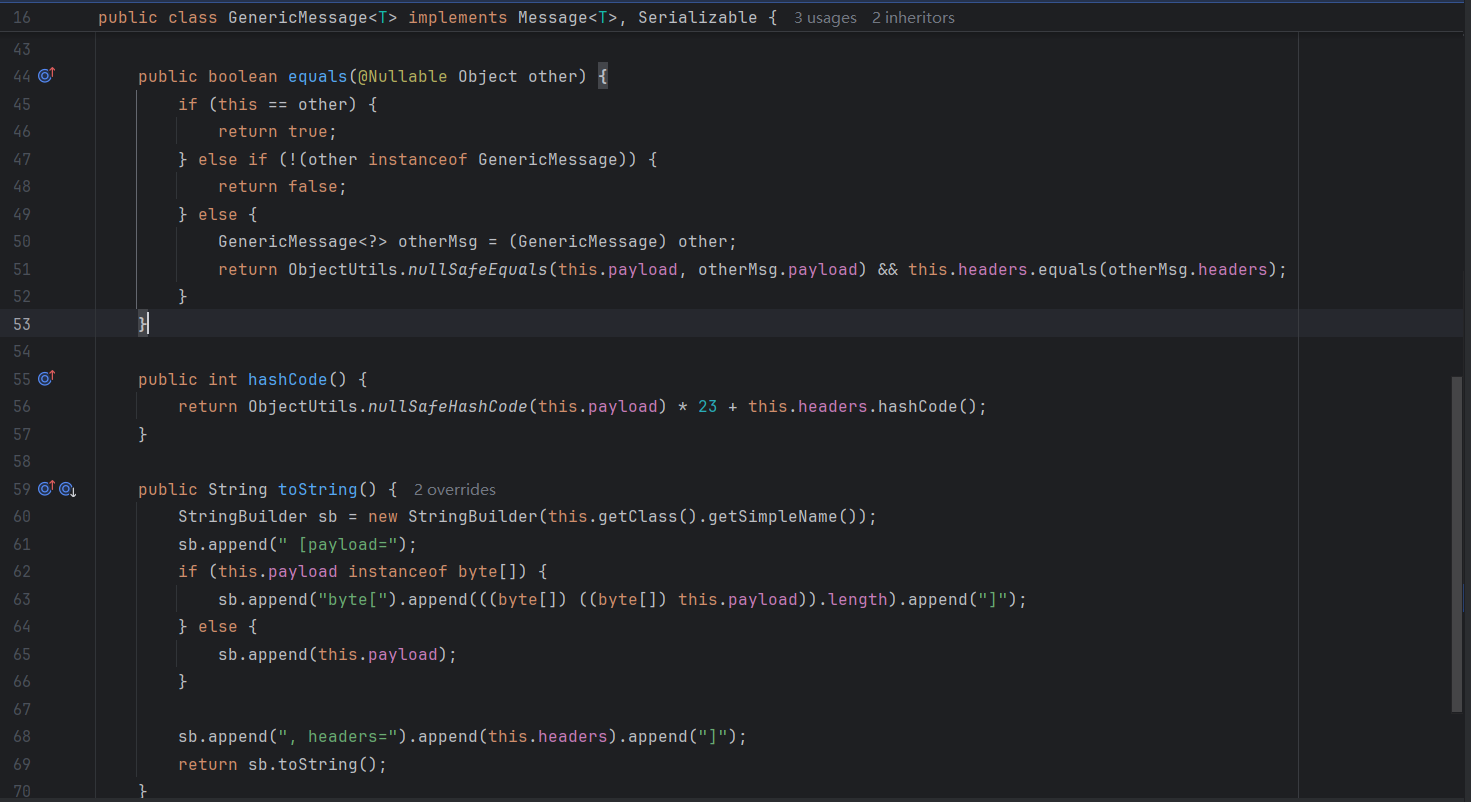Click 'sb.append(this.payload);' on line 65
Viewport: 1471px width, 802px height.
[338, 654]
